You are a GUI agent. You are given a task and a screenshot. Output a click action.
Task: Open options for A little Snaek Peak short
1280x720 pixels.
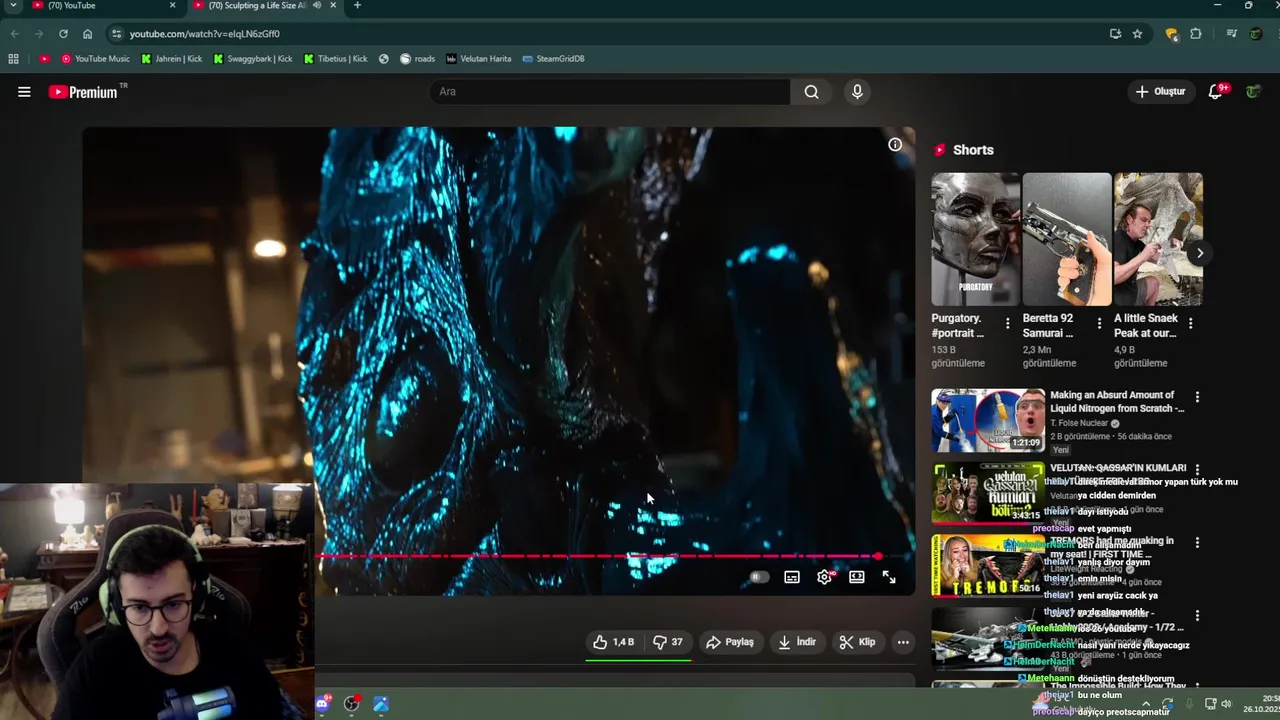click(1190, 324)
